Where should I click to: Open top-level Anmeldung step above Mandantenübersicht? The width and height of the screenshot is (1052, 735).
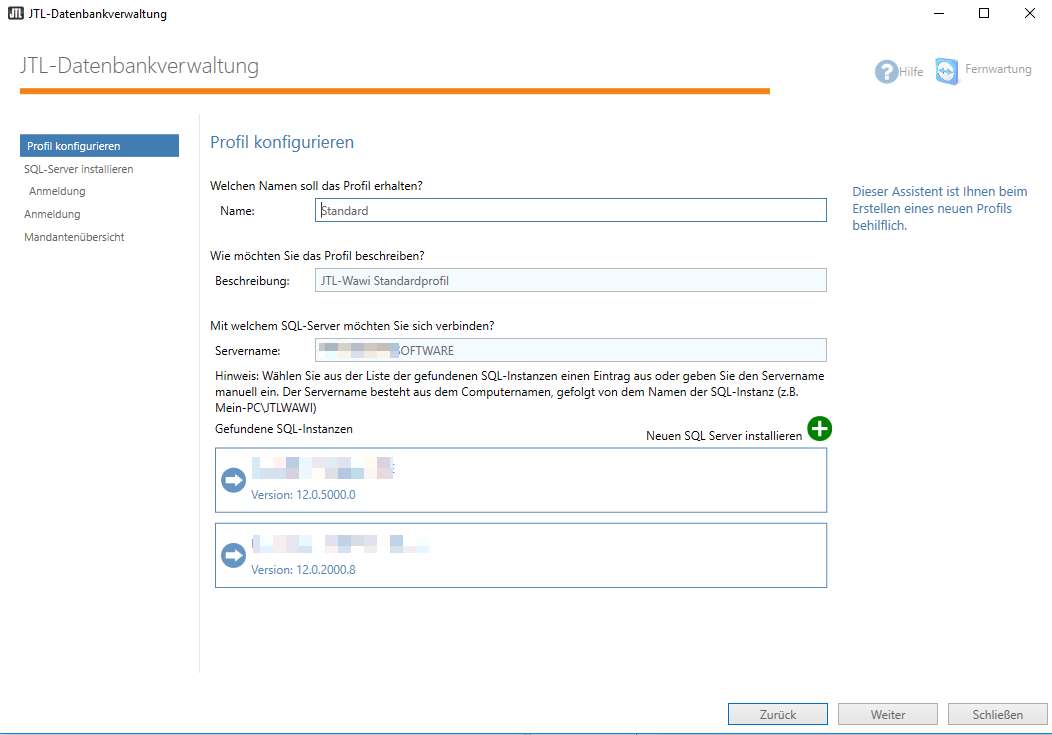point(52,214)
